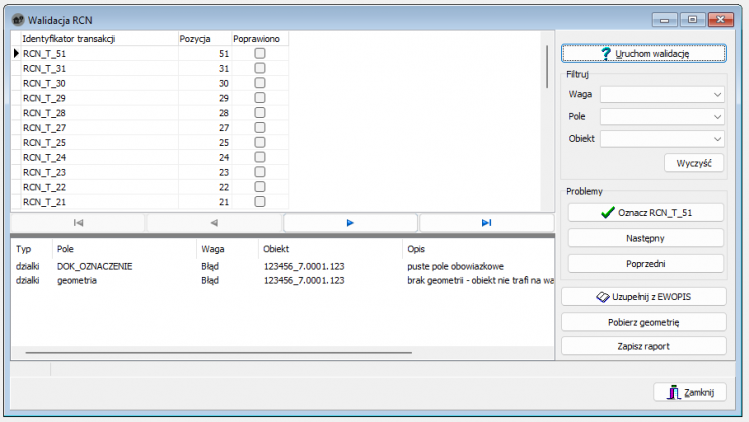Image resolution: width=749 pixels, height=422 pixels.
Task: Tick Poprawiono checkbox for RCN_T_24
Action: click(x=260, y=157)
